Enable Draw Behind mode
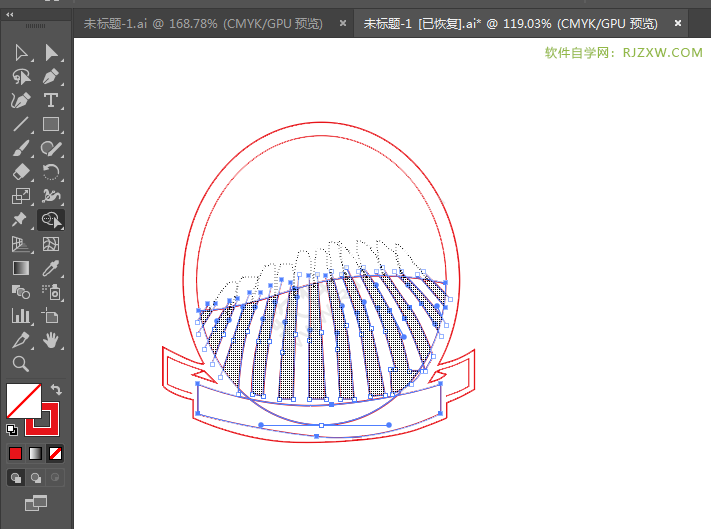The image size is (711, 529). point(35,477)
